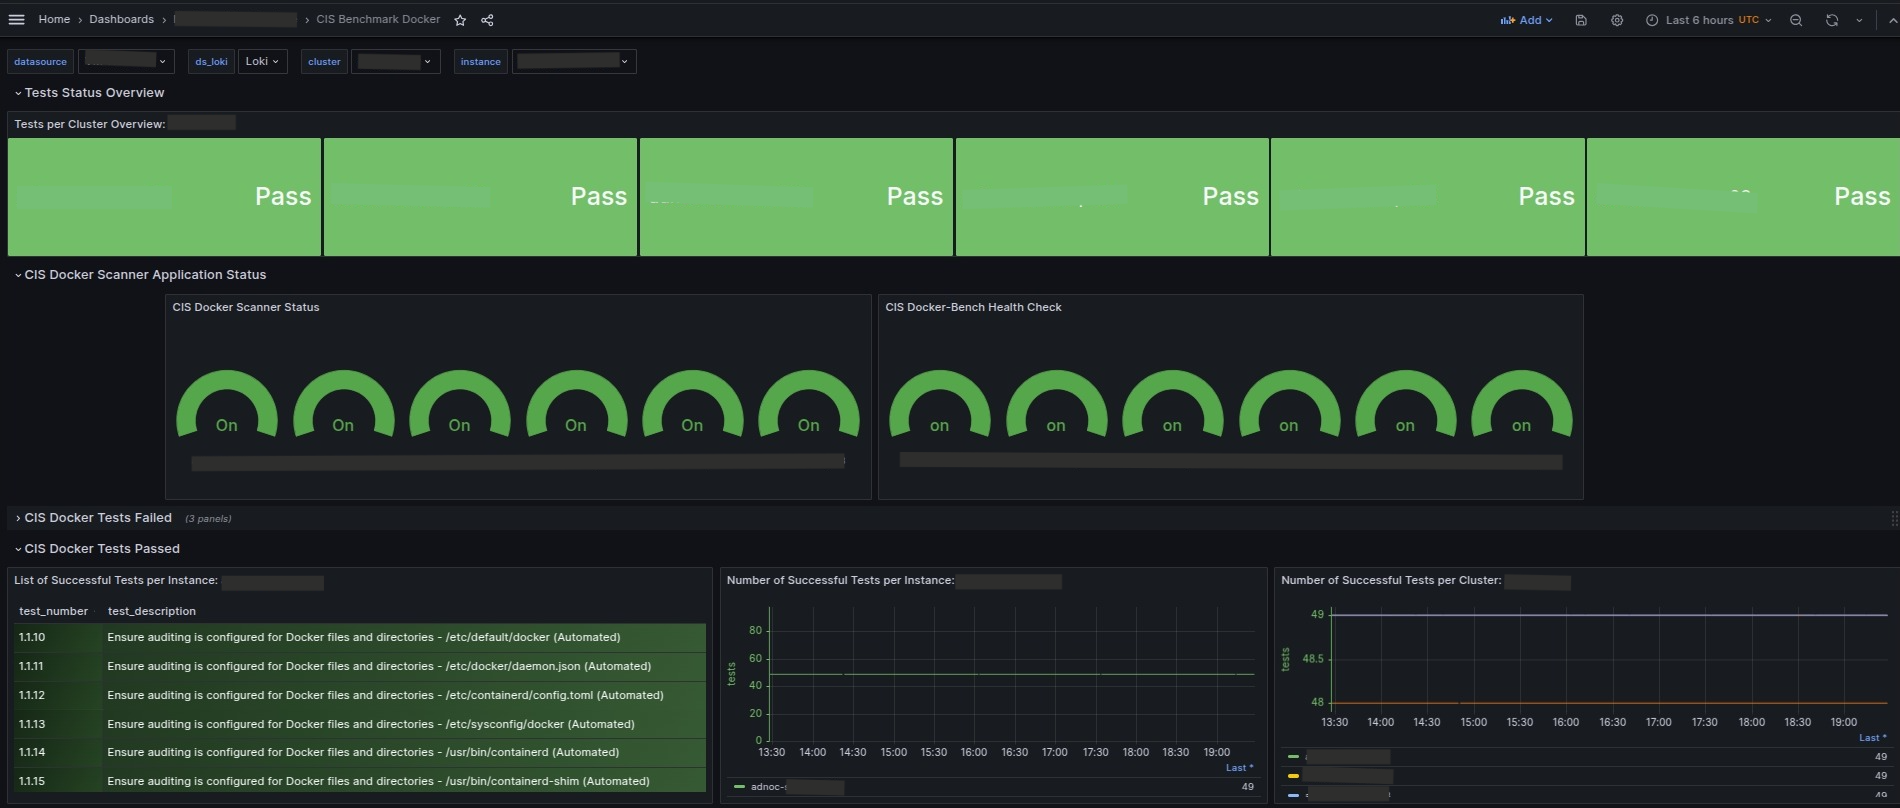The image size is (1900, 808).
Task: Open dashboard settings gear
Action: [1617, 20]
